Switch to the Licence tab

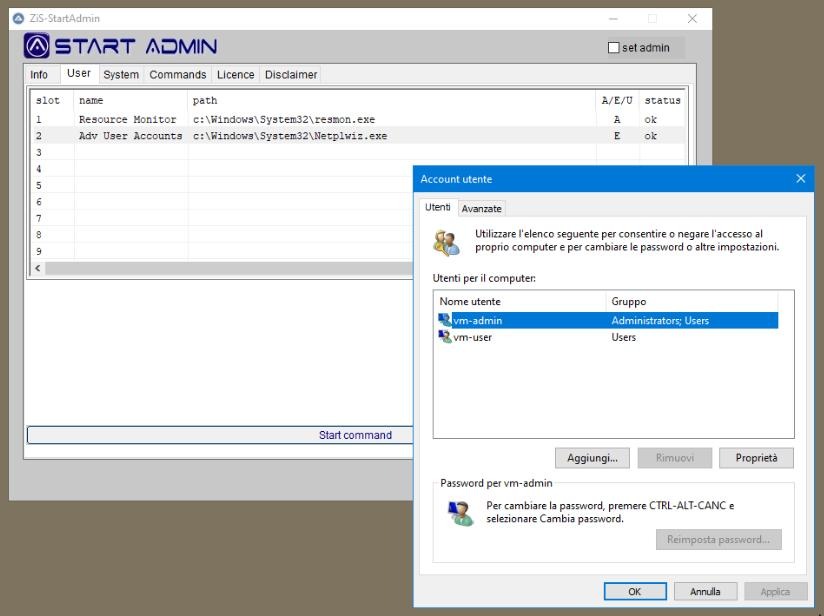[235, 75]
